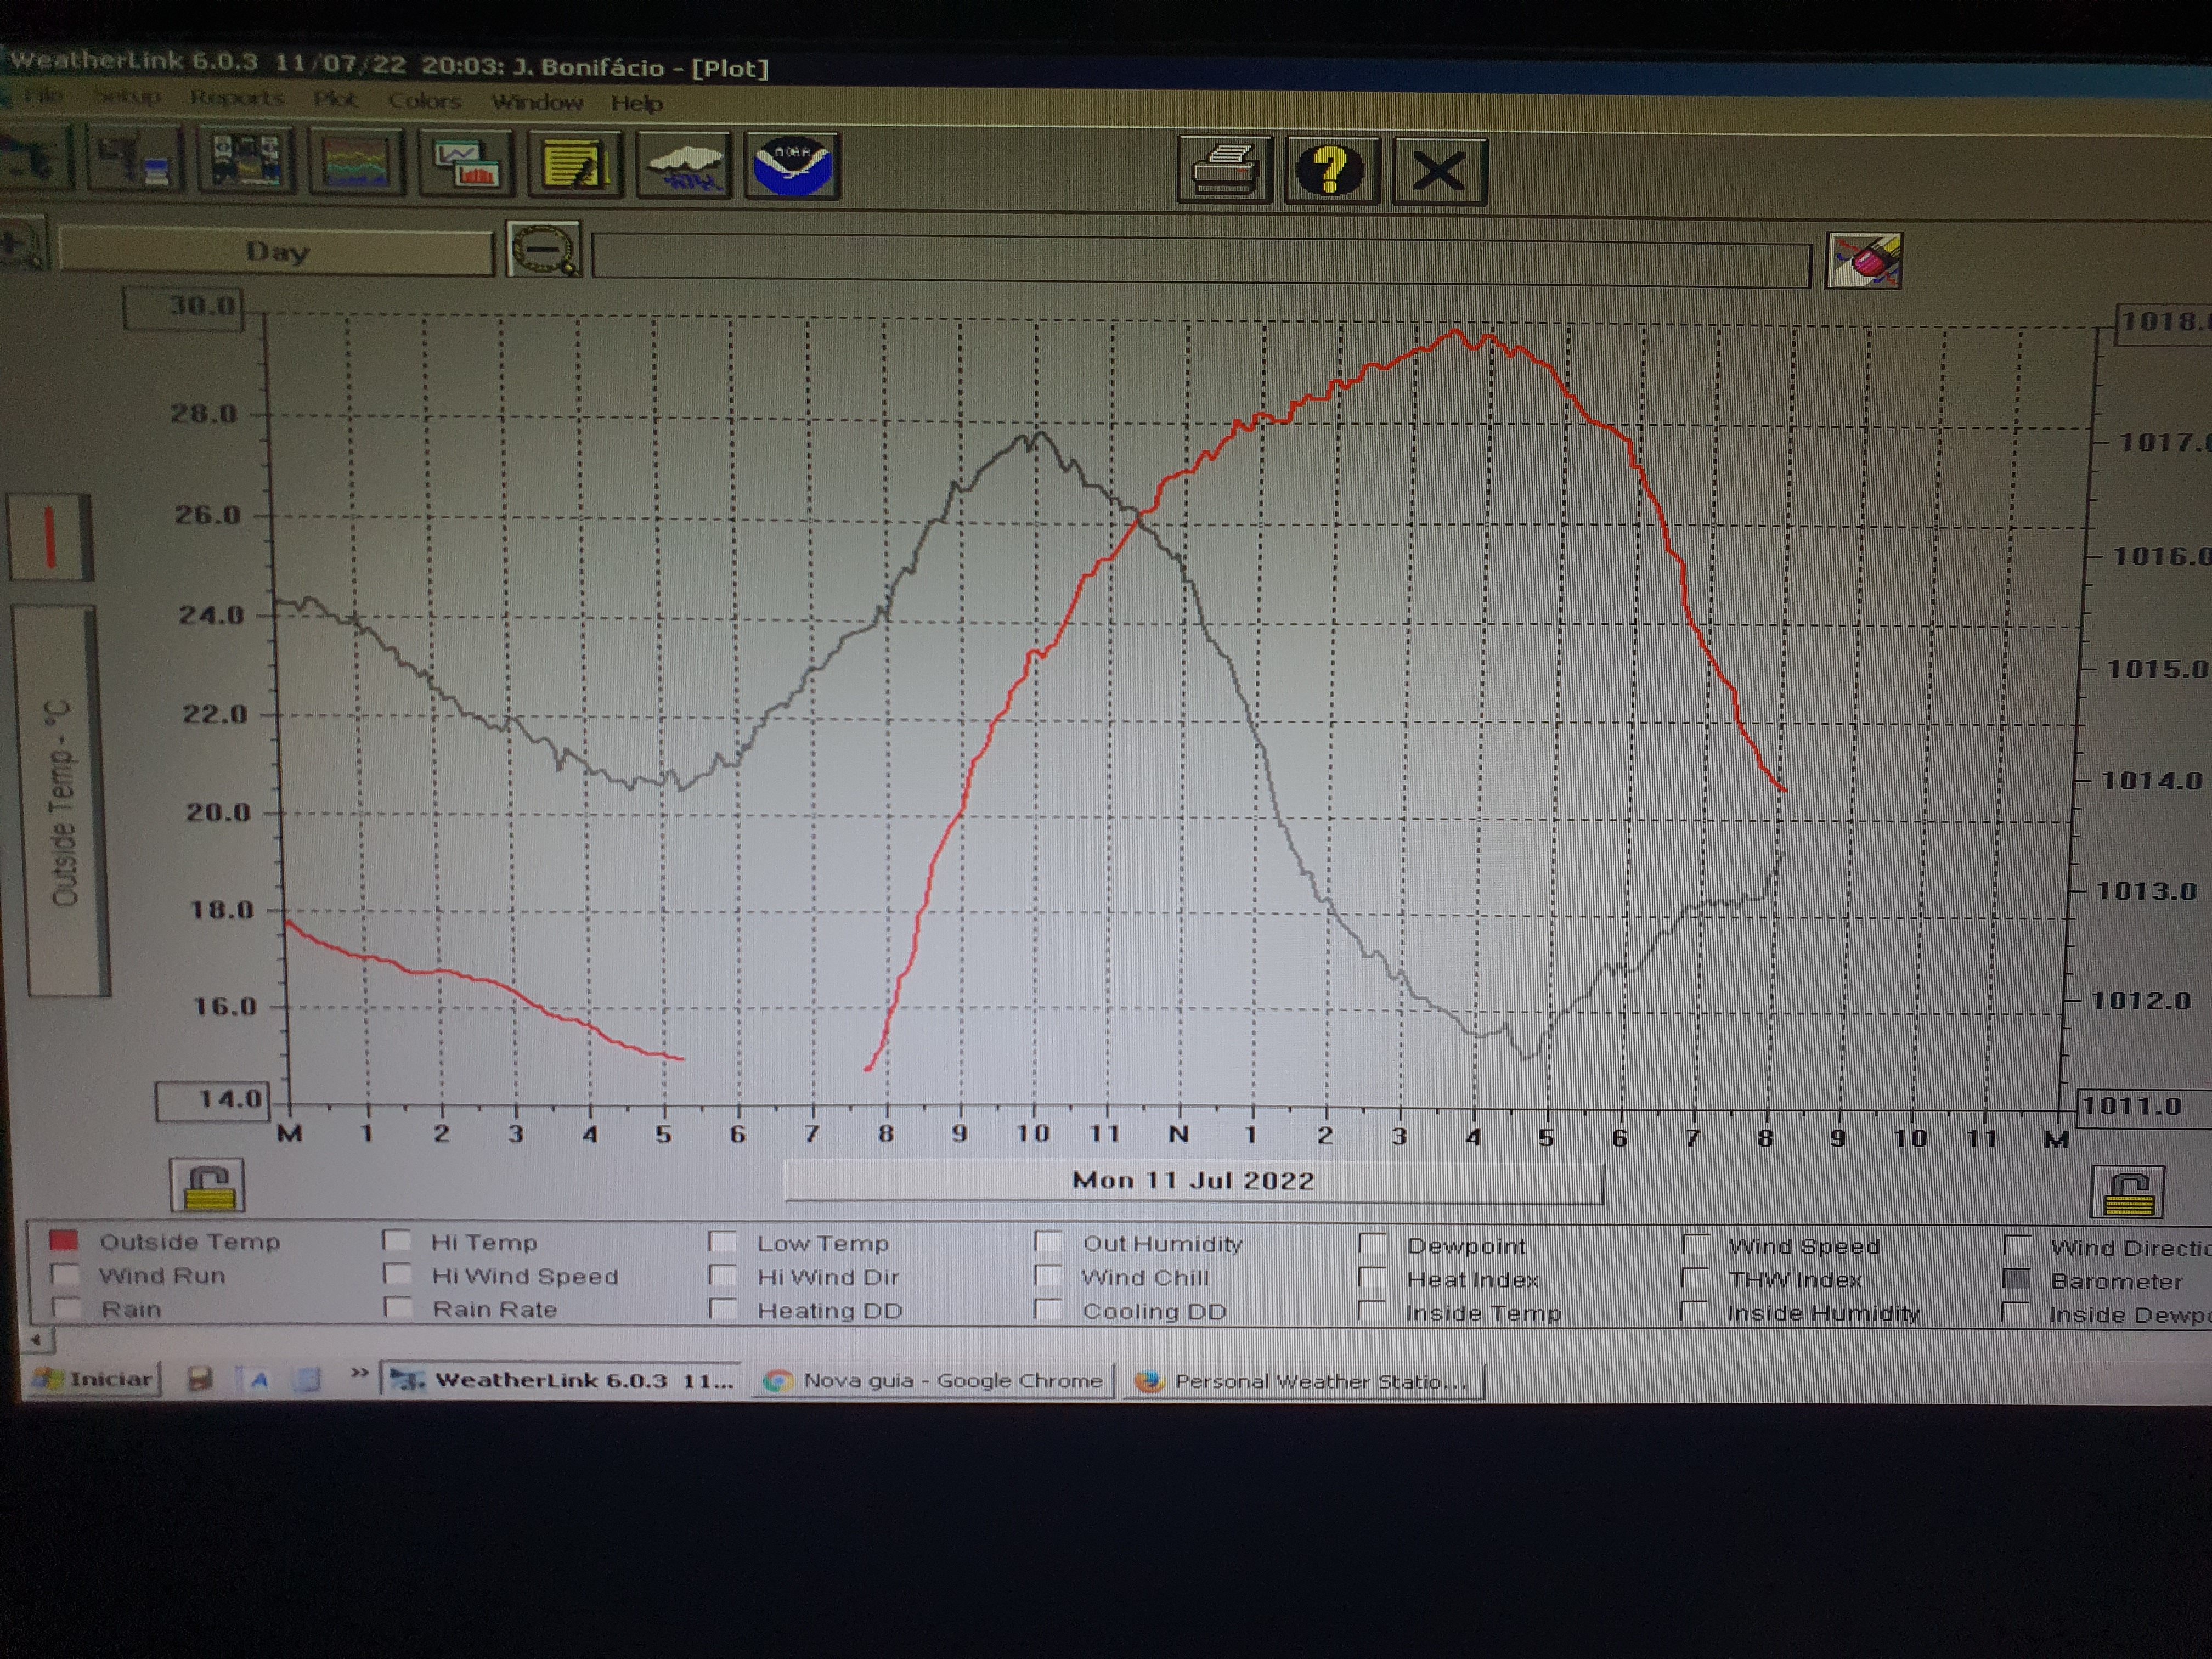The height and width of the screenshot is (1659, 2212).
Task: Click the Outside Temp °C axis label button
Action: pos(62,802)
